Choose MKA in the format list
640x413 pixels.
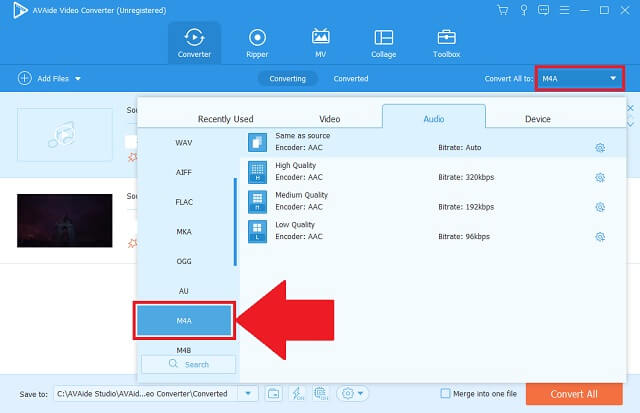(184, 231)
